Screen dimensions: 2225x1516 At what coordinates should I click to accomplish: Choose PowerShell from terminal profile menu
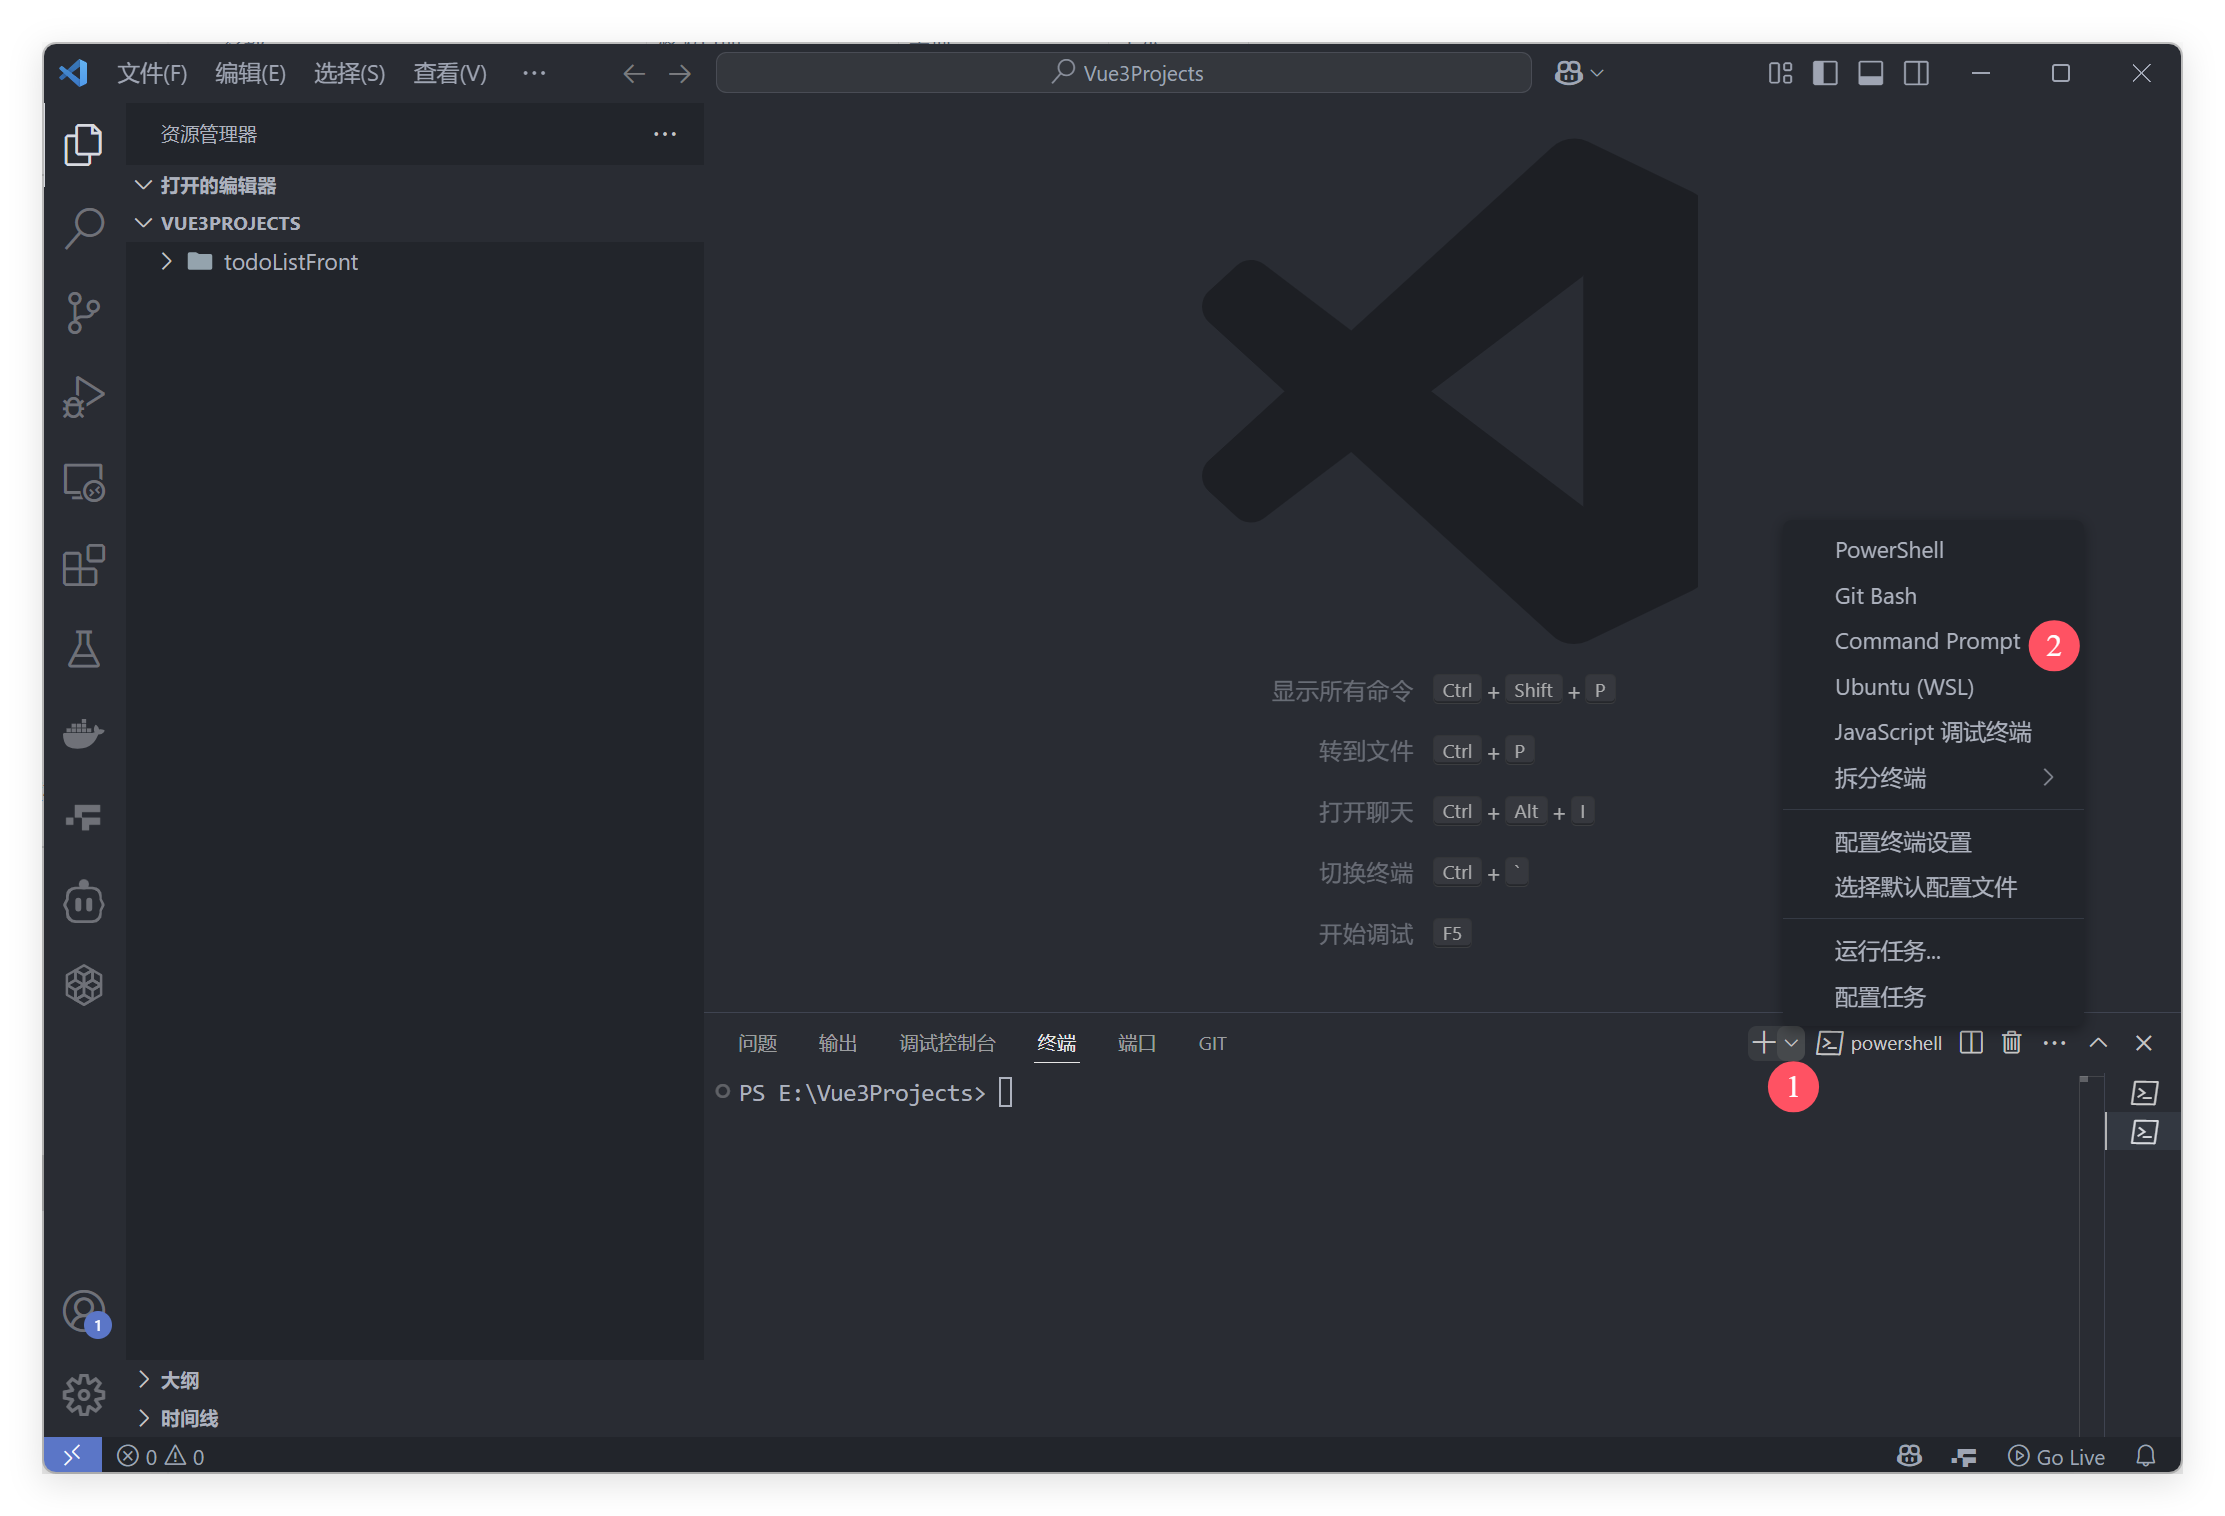point(1934,550)
